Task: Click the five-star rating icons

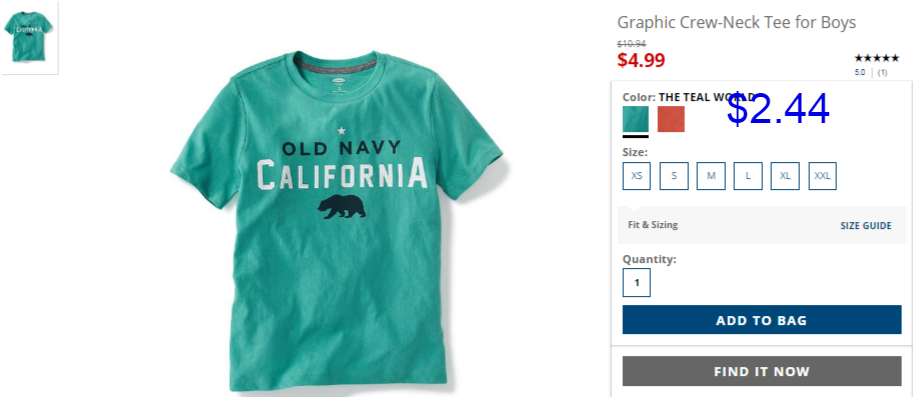Action: 876,58
